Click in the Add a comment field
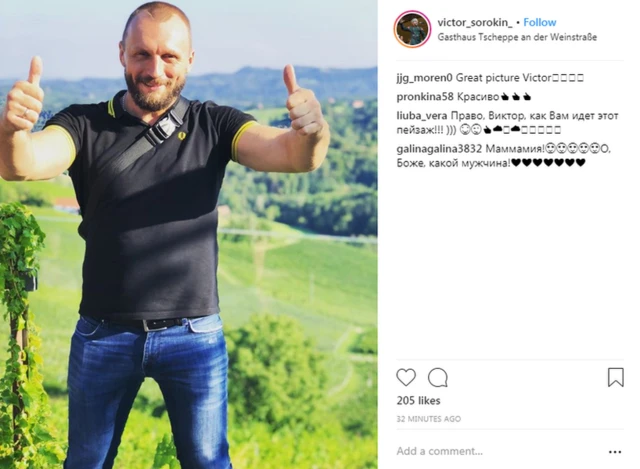Screen dimensions: 640x469 coord(499,451)
